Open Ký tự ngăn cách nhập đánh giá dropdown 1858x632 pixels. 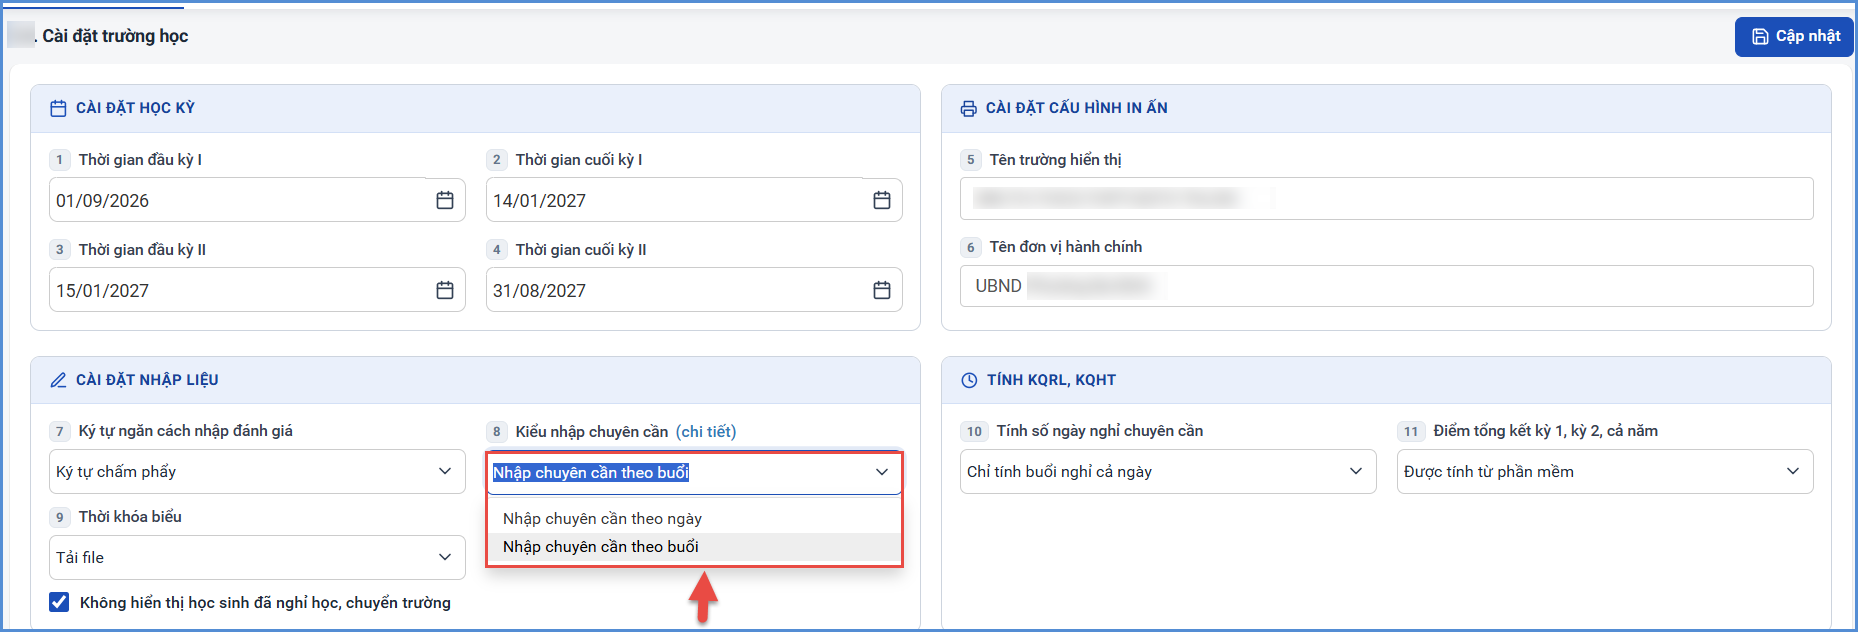(257, 471)
